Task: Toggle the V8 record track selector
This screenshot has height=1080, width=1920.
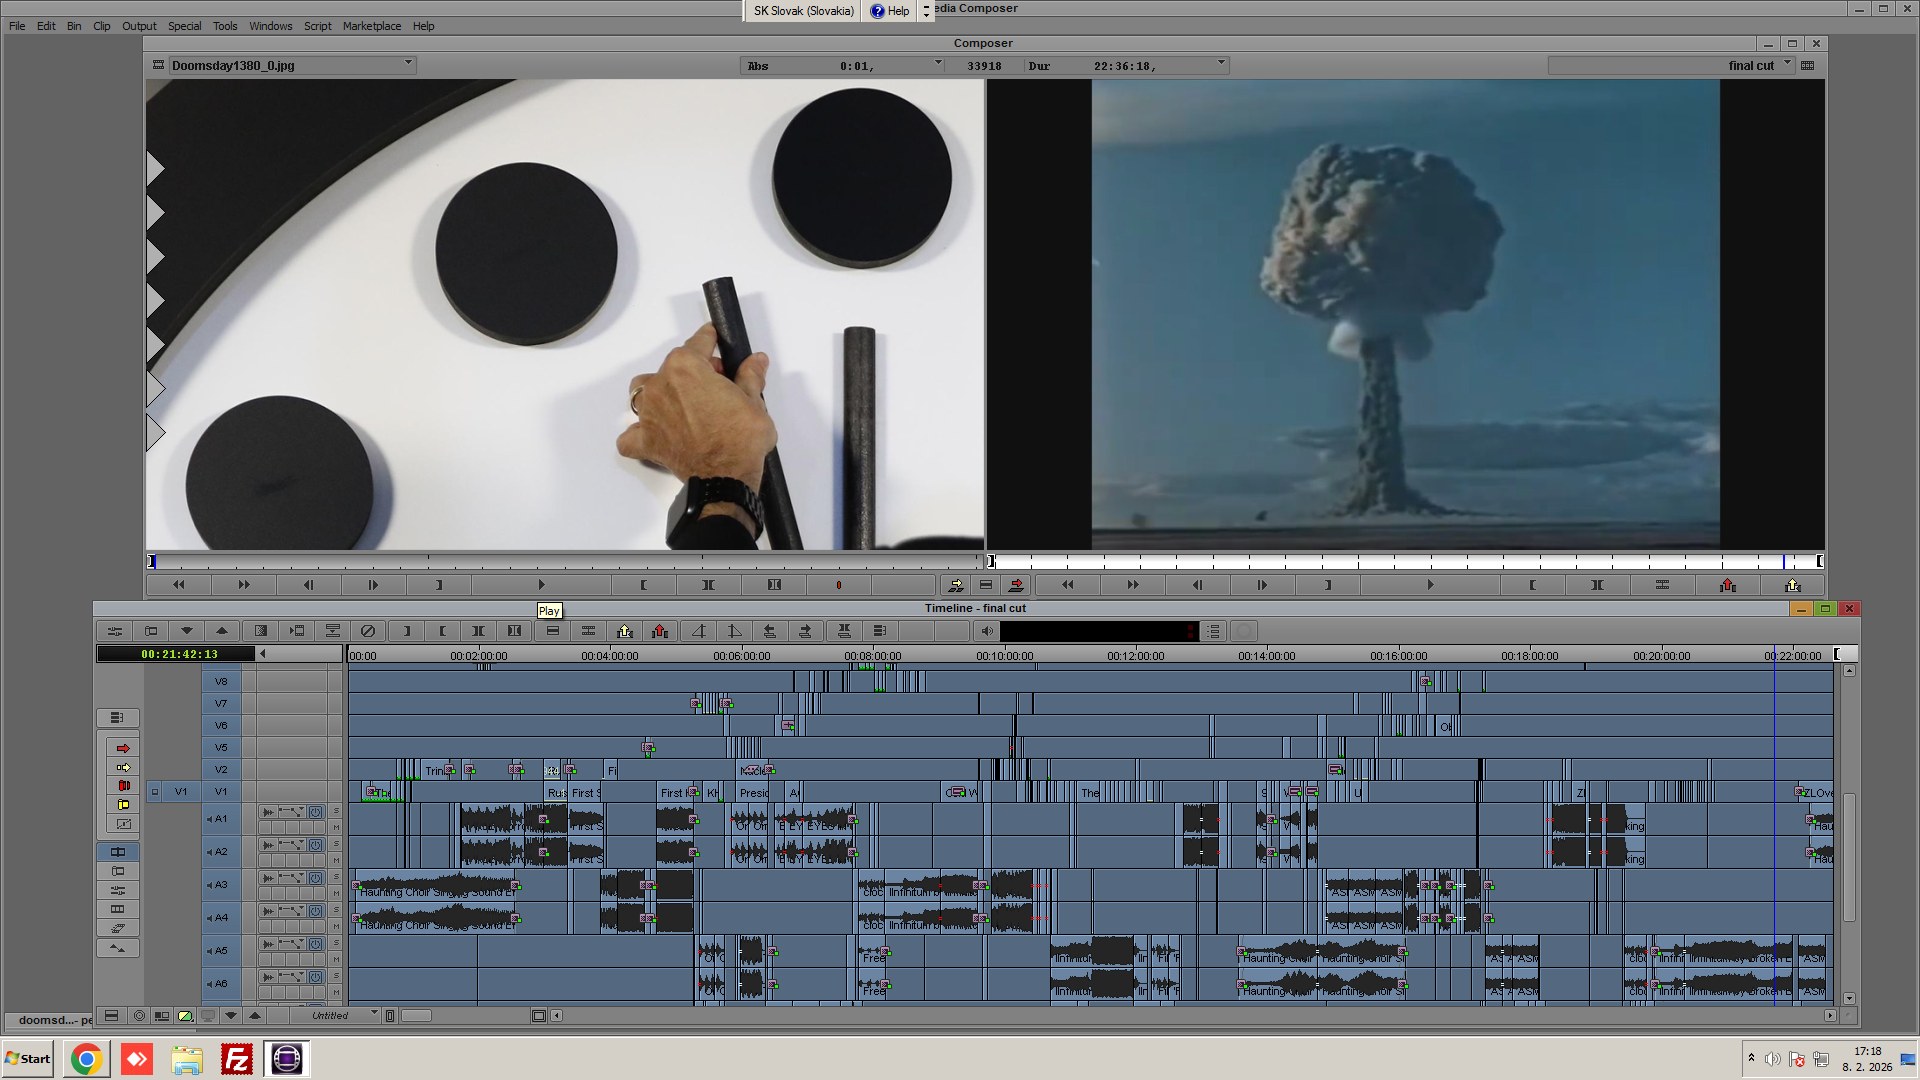Action: tap(221, 682)
